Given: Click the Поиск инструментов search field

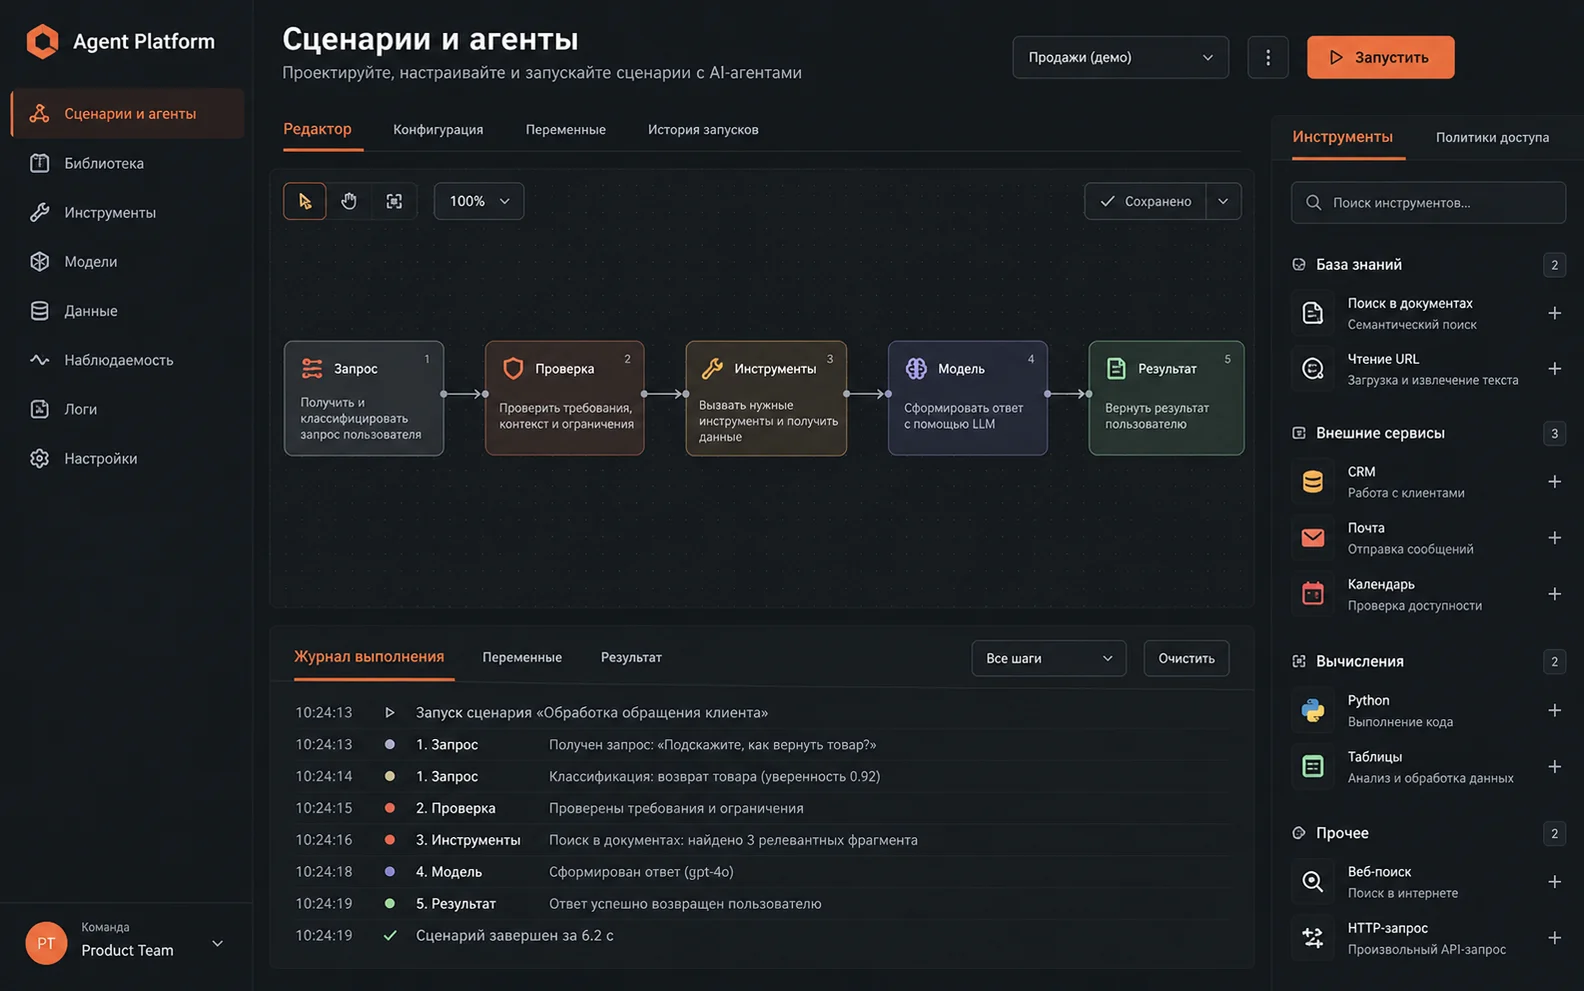Looking at the screenshot, I should [x=1428, y=202].
